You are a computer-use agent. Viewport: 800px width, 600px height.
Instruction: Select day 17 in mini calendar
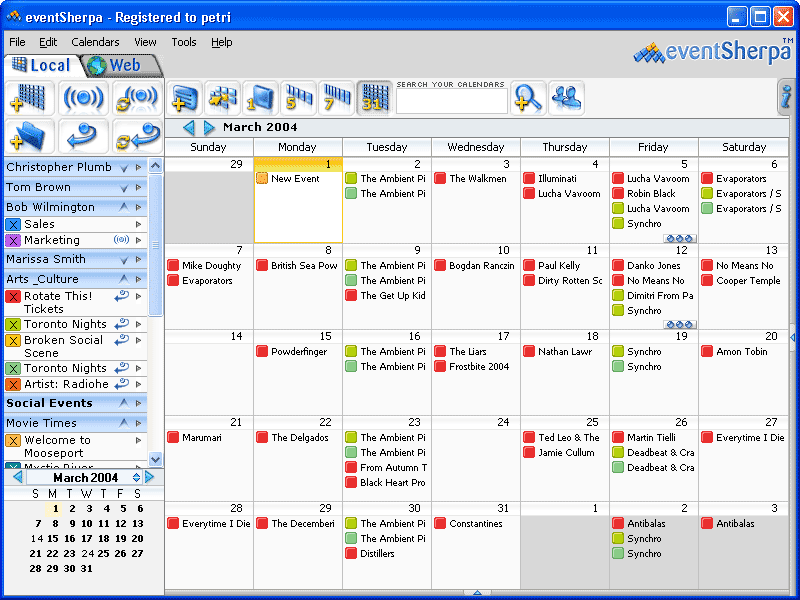click(87, 538)
